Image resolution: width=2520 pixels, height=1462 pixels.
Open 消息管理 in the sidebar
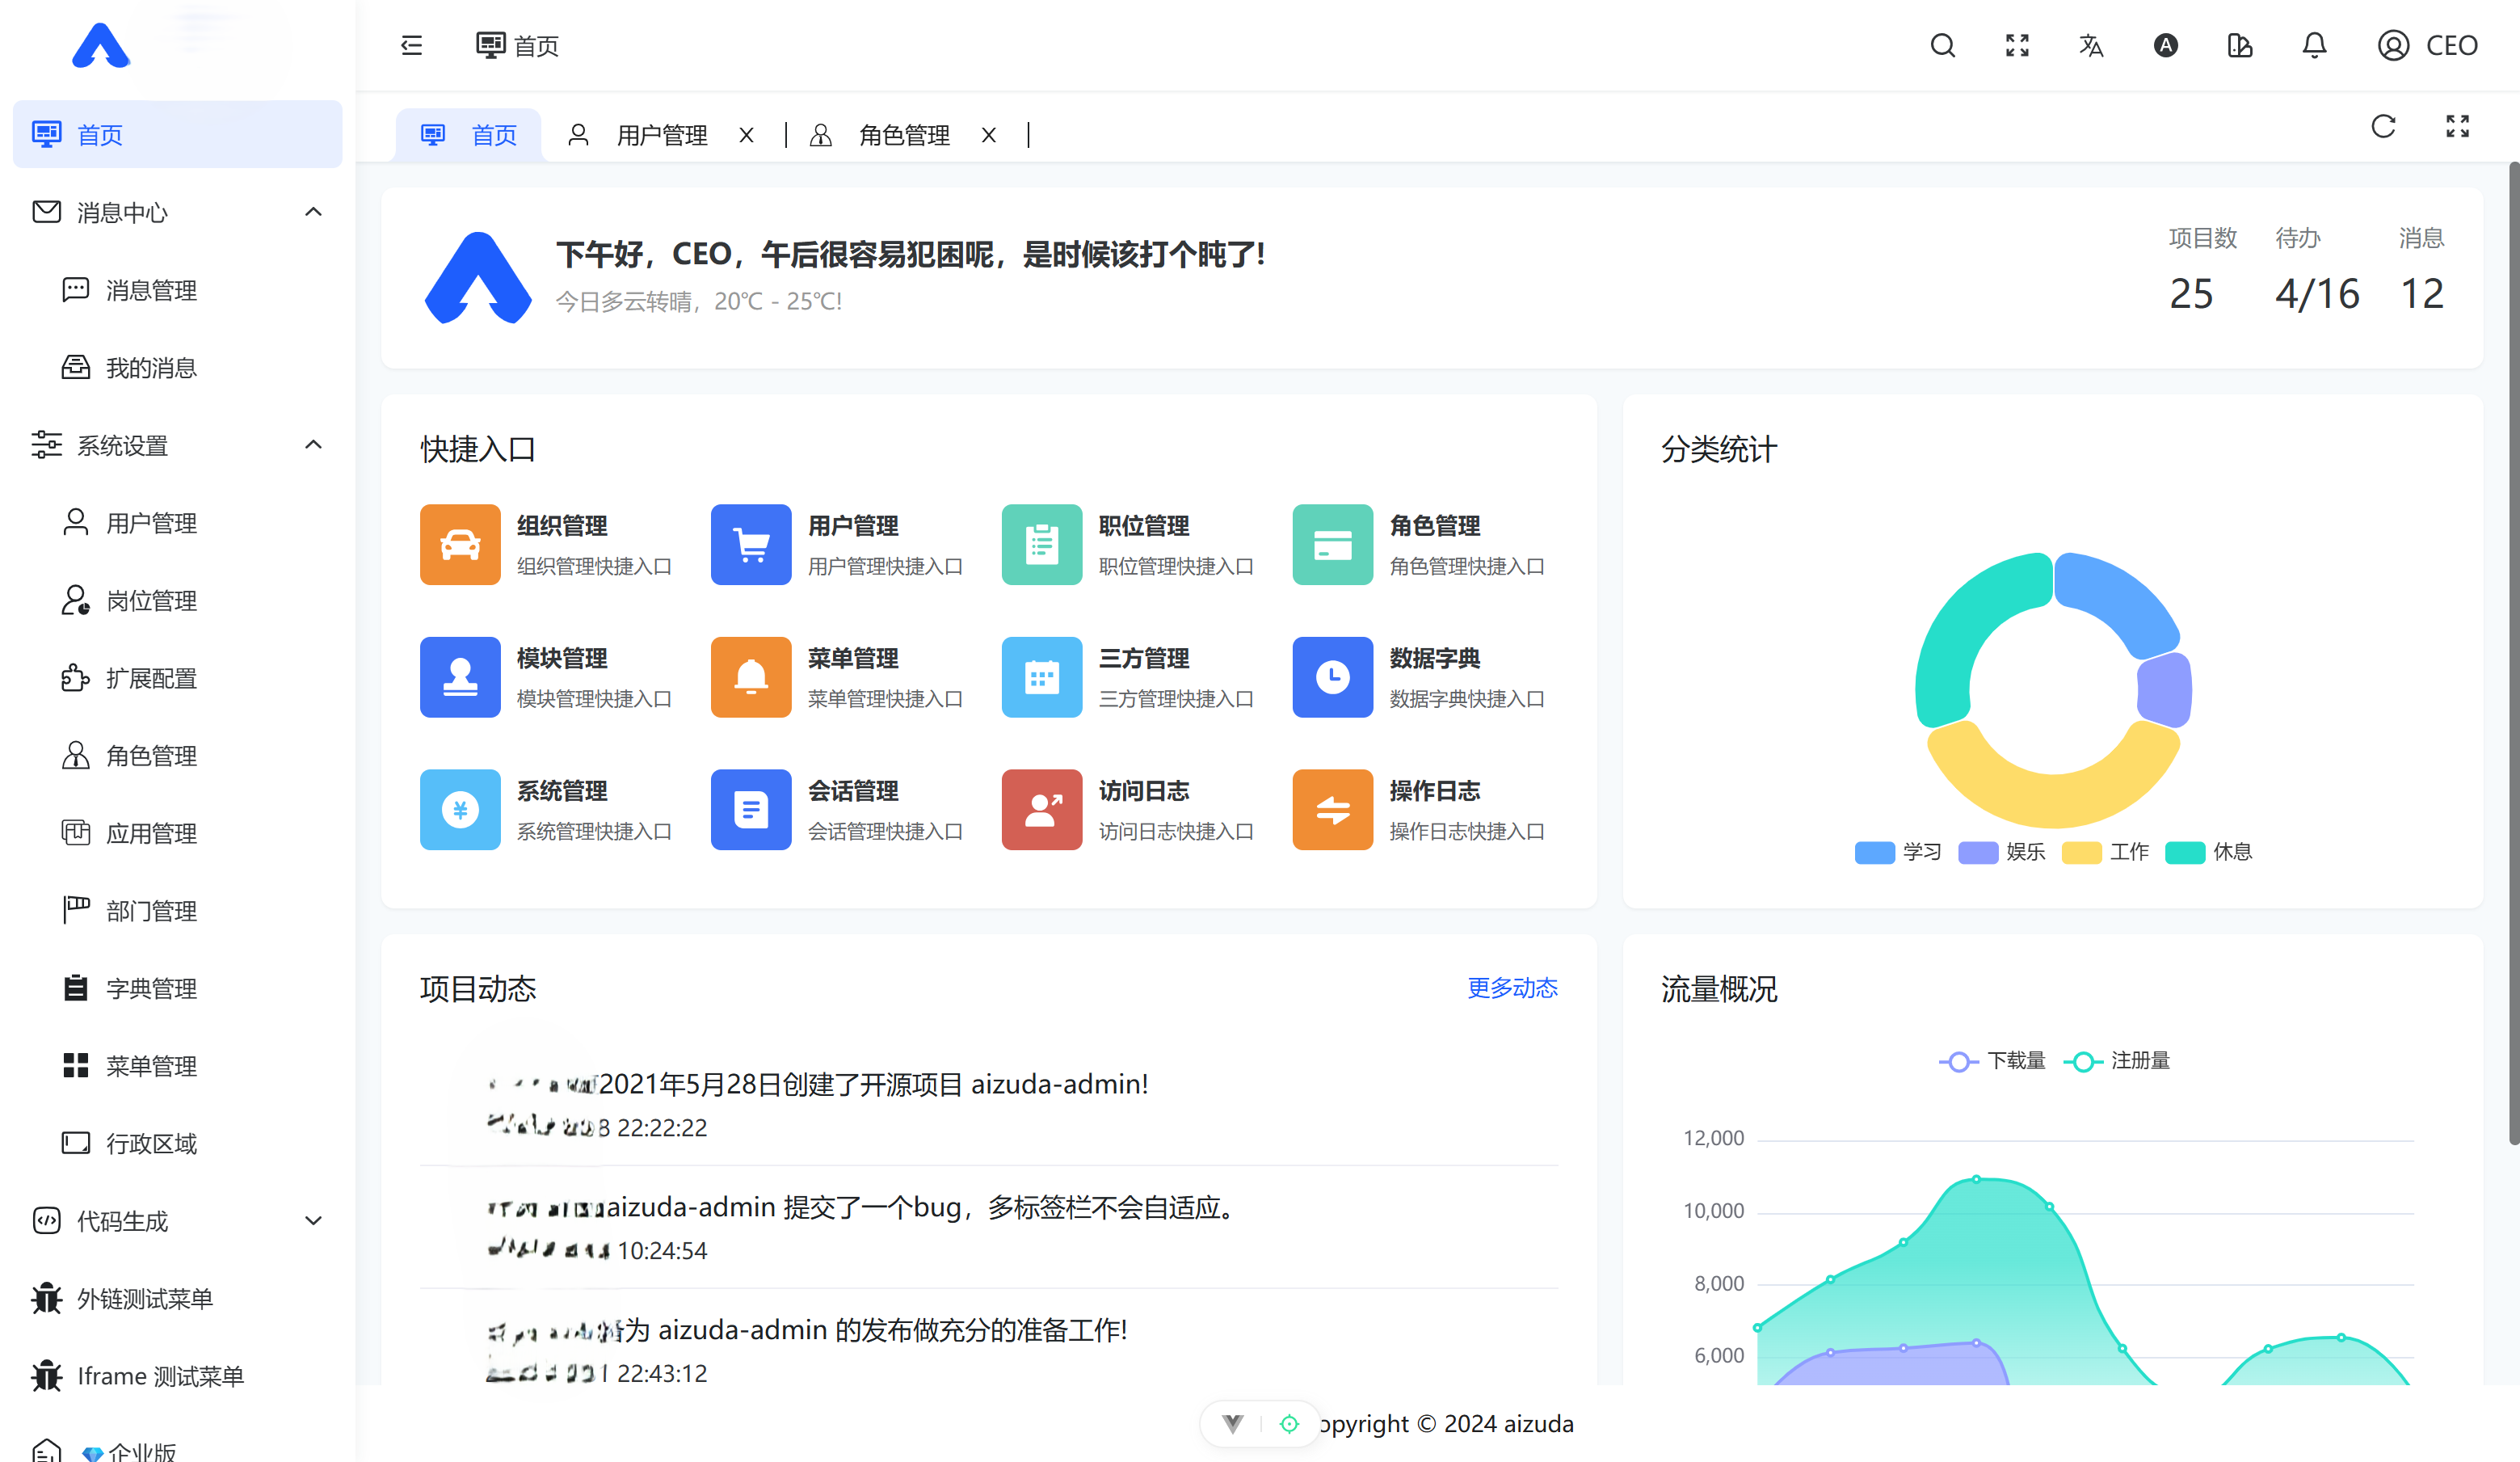tap(177, 290)
